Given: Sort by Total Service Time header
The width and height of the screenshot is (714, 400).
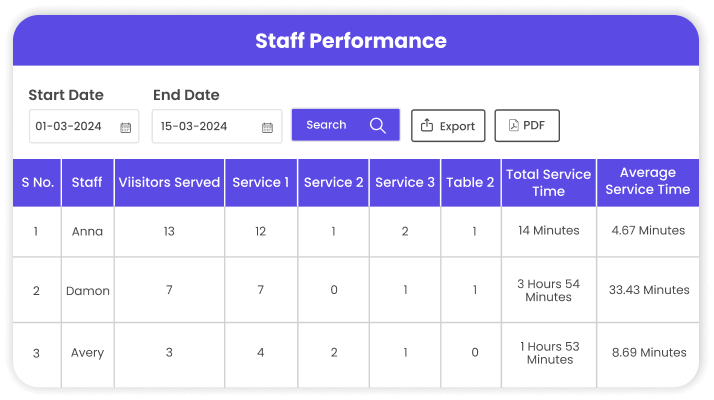Looking at the screenshot, I should 548,182.
